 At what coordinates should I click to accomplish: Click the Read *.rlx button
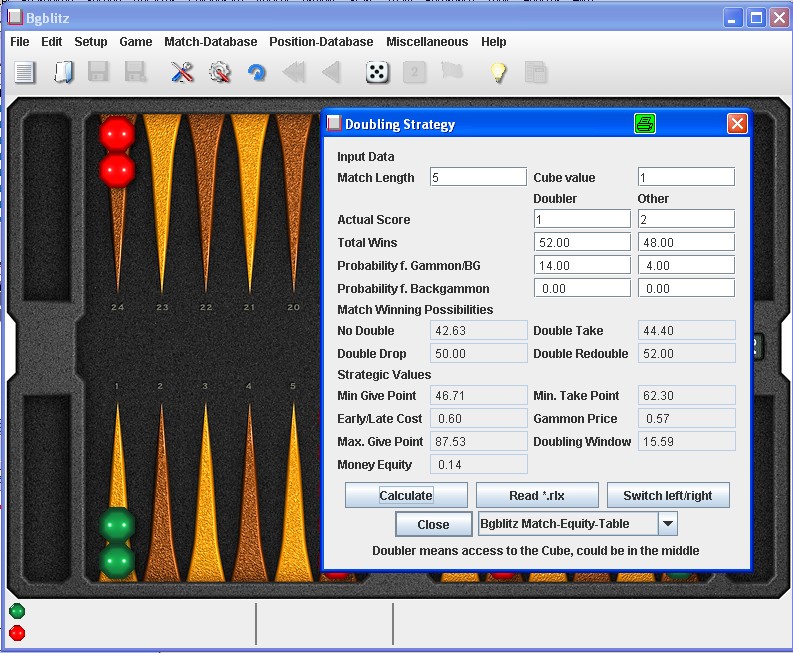click(x=537, y=495)
